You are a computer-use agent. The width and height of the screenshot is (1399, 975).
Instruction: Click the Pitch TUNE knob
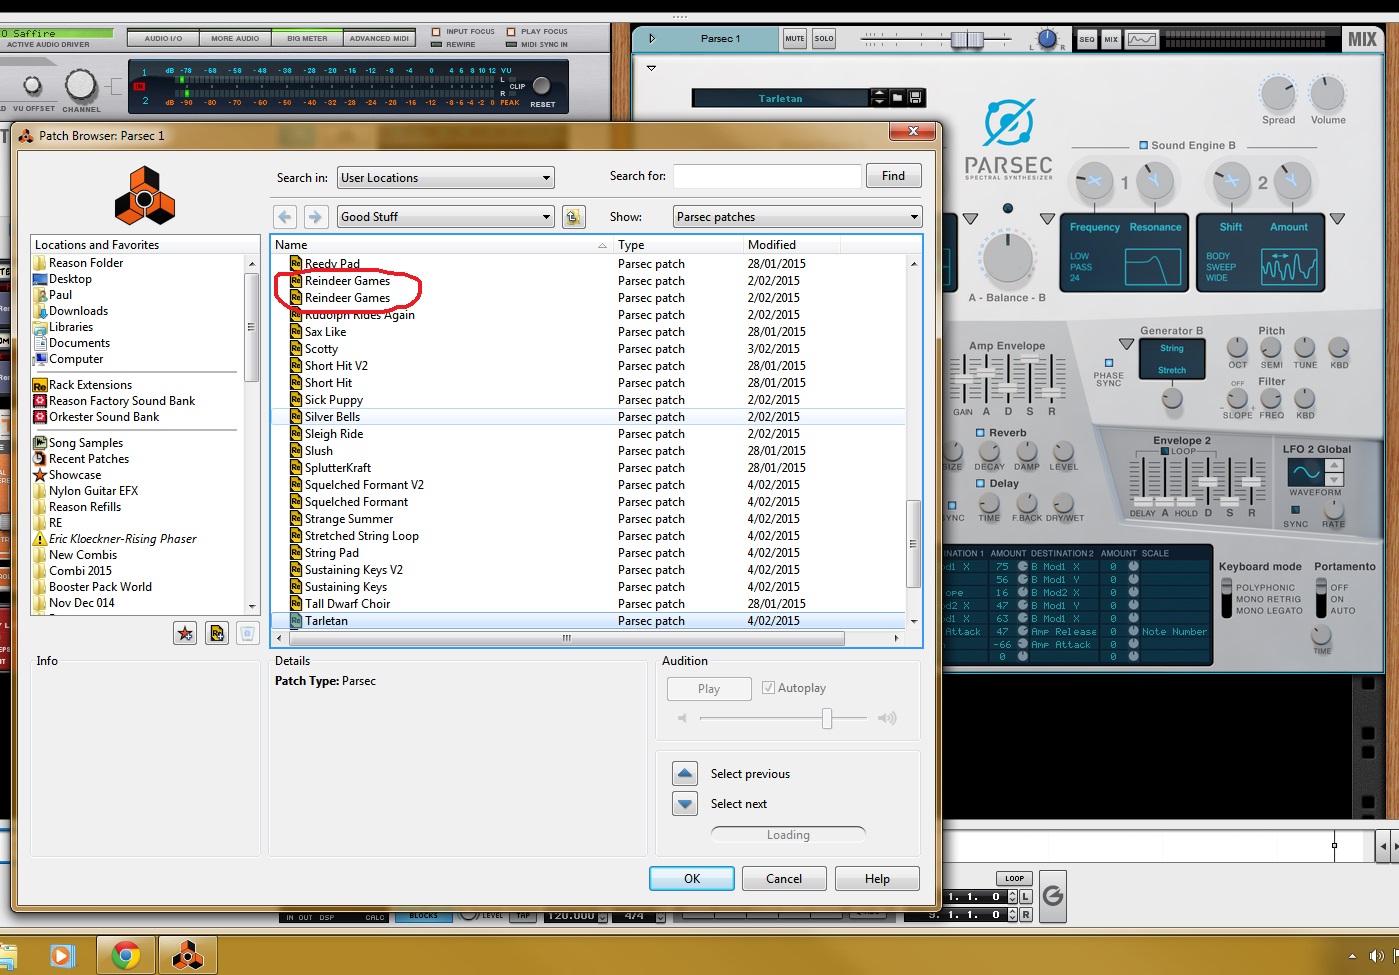1305,348
